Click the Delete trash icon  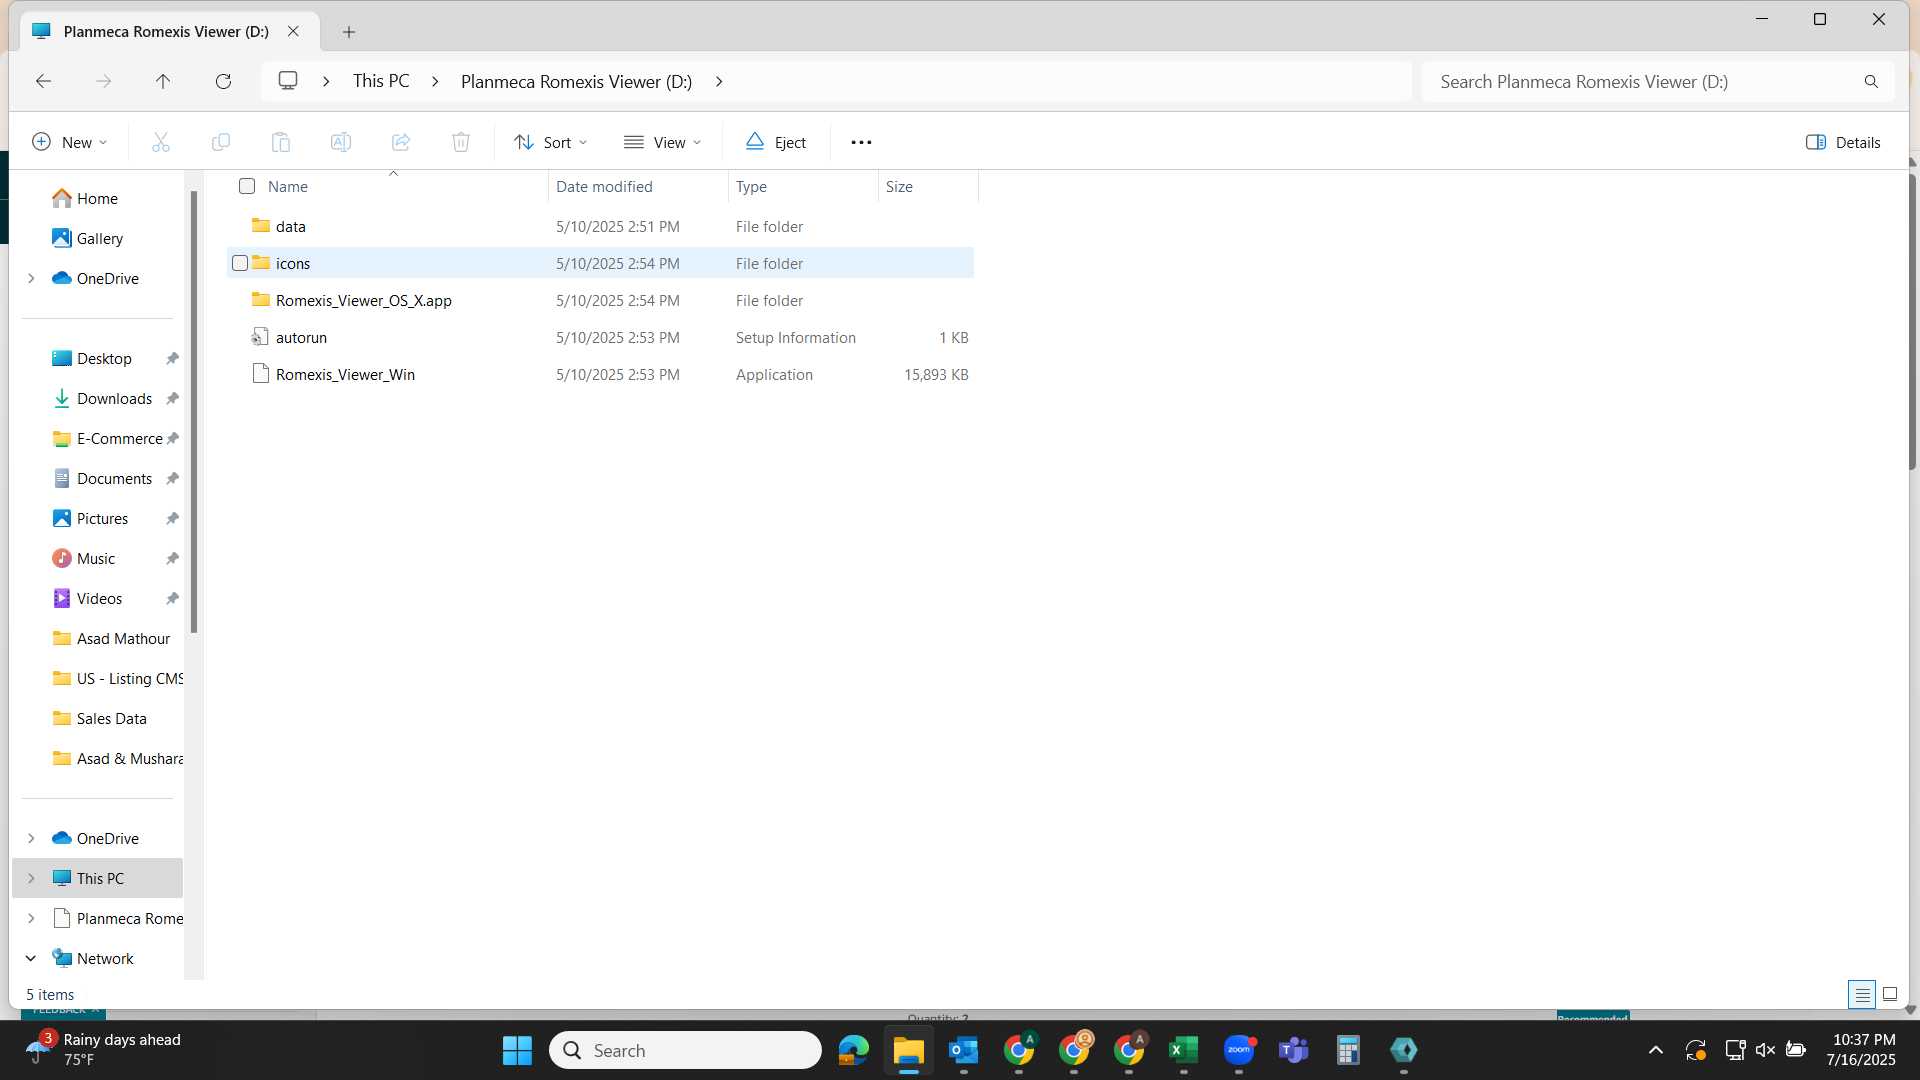click(461, 142)
